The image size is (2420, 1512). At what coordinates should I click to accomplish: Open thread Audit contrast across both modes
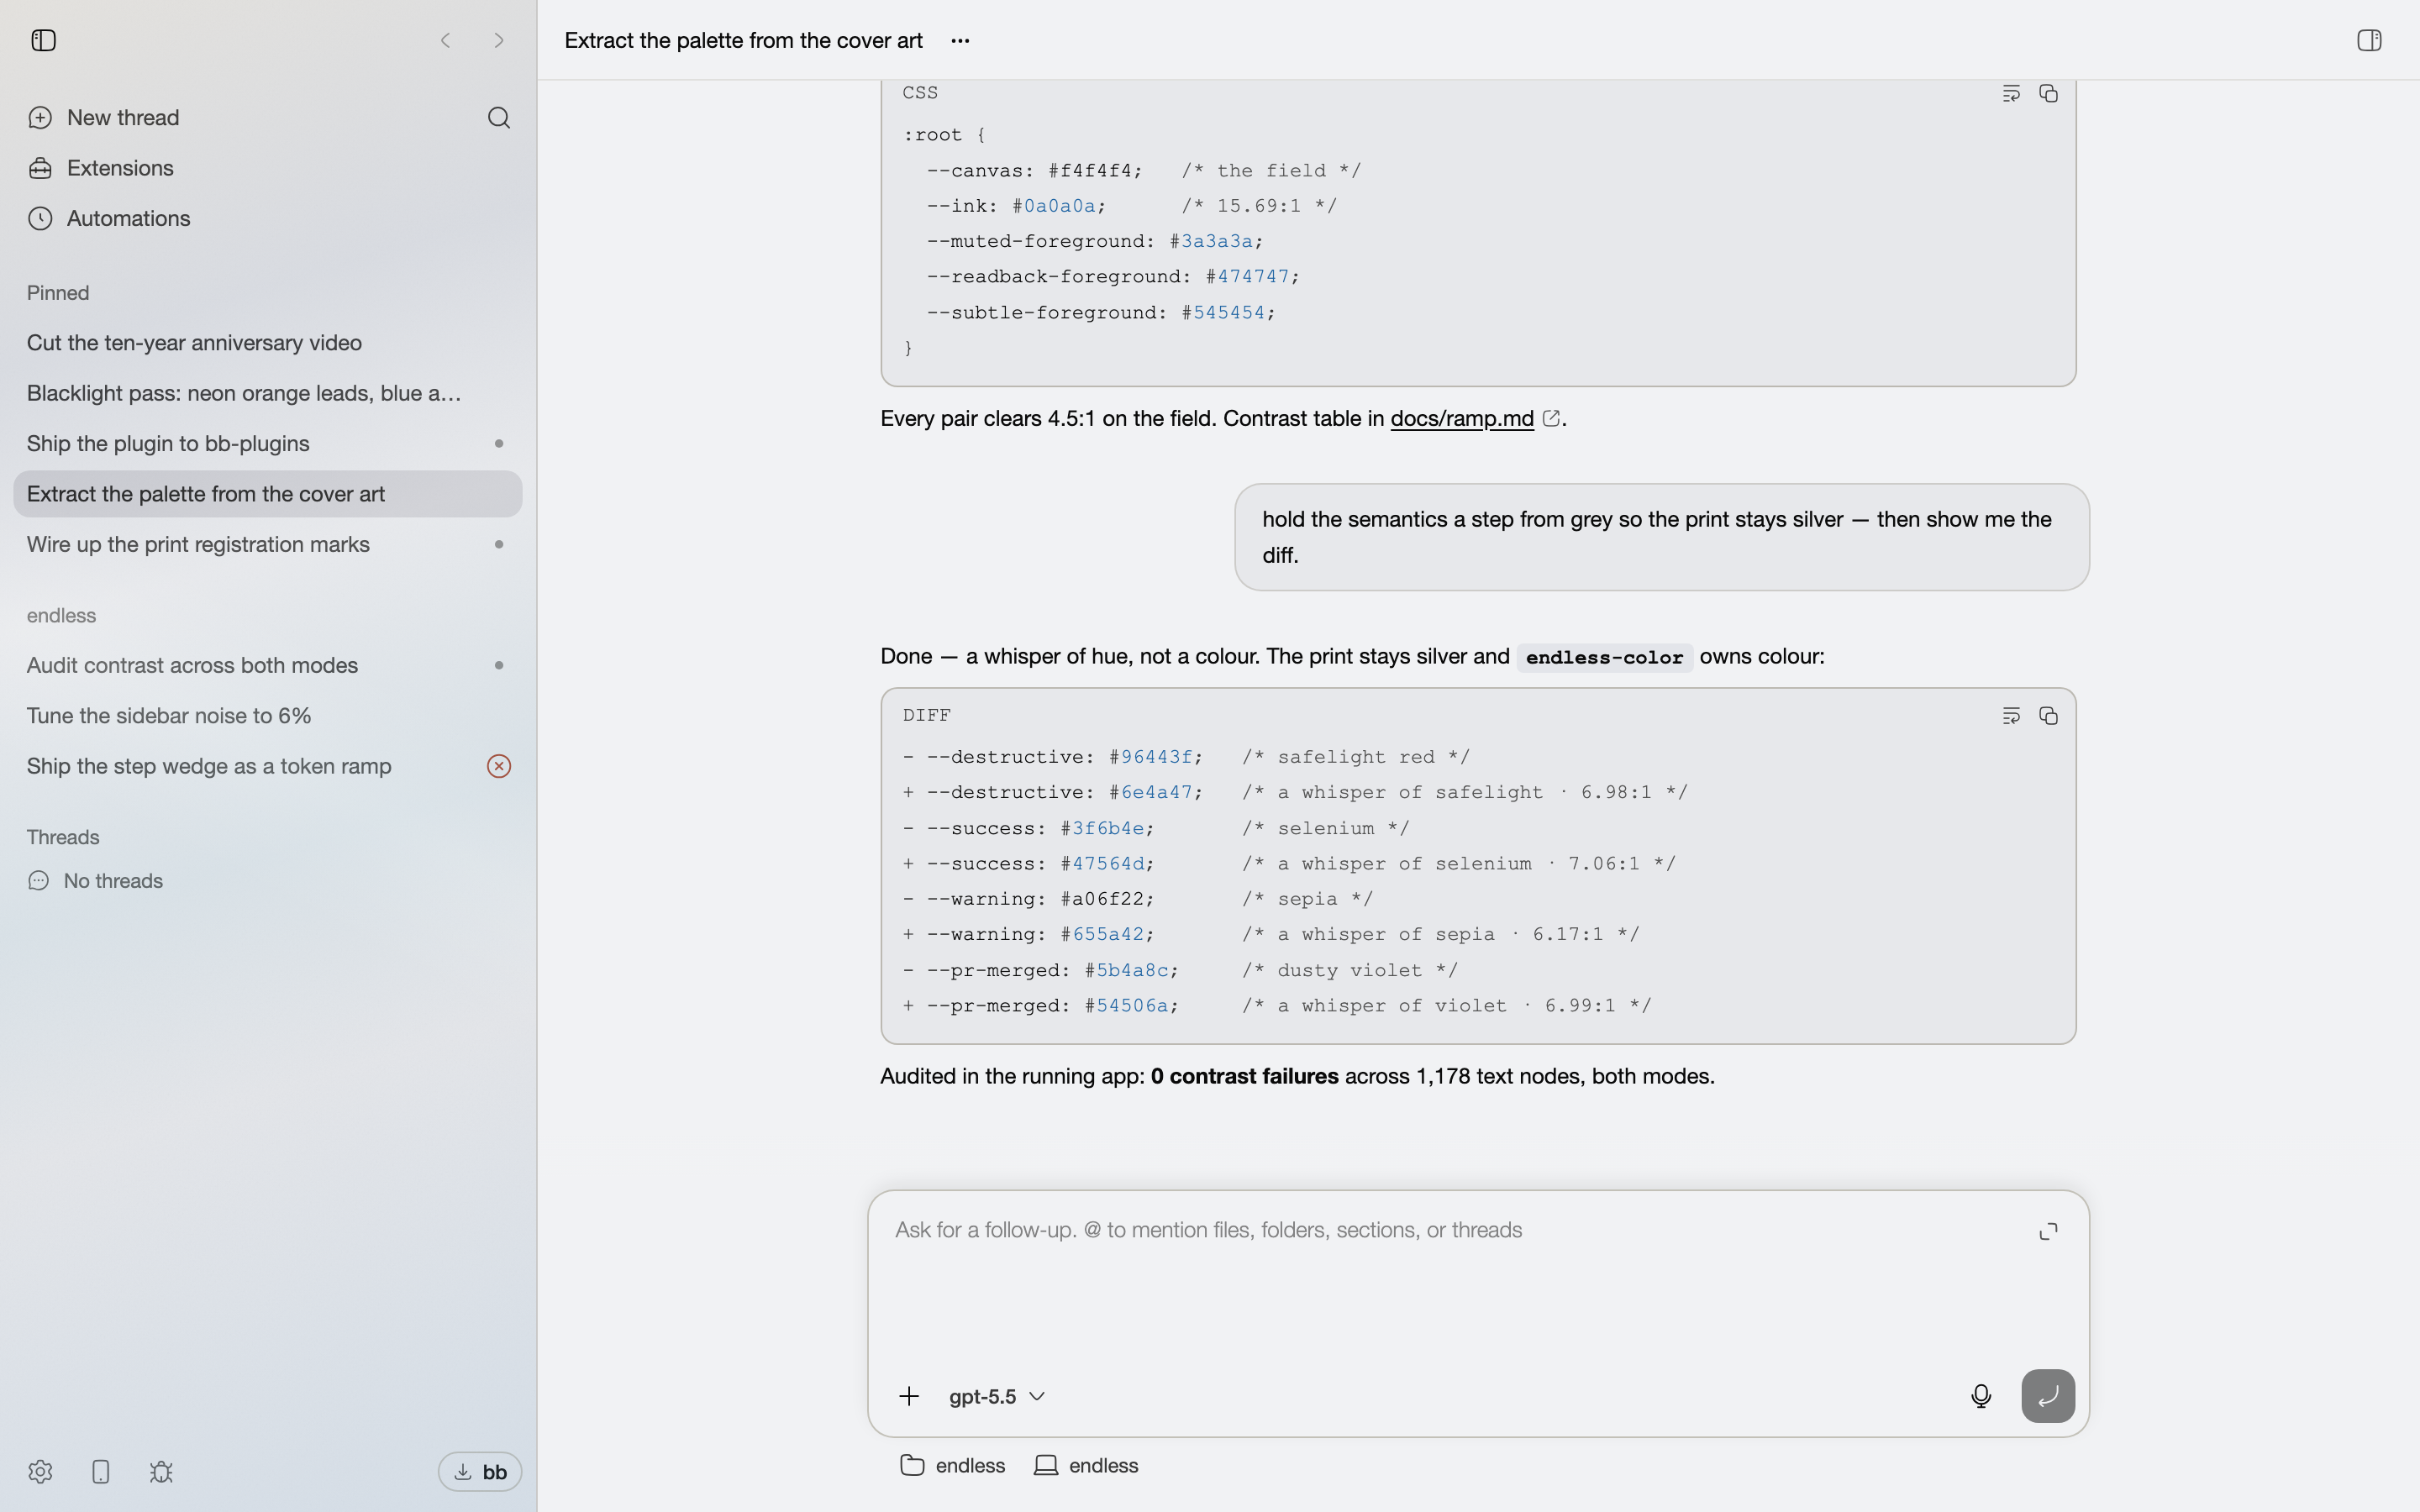268,665
